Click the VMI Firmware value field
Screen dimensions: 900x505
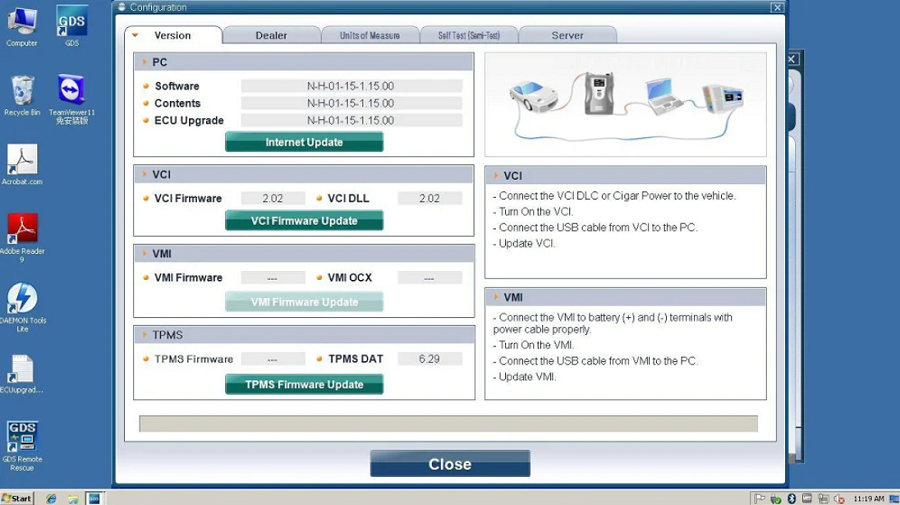(273, 278)
